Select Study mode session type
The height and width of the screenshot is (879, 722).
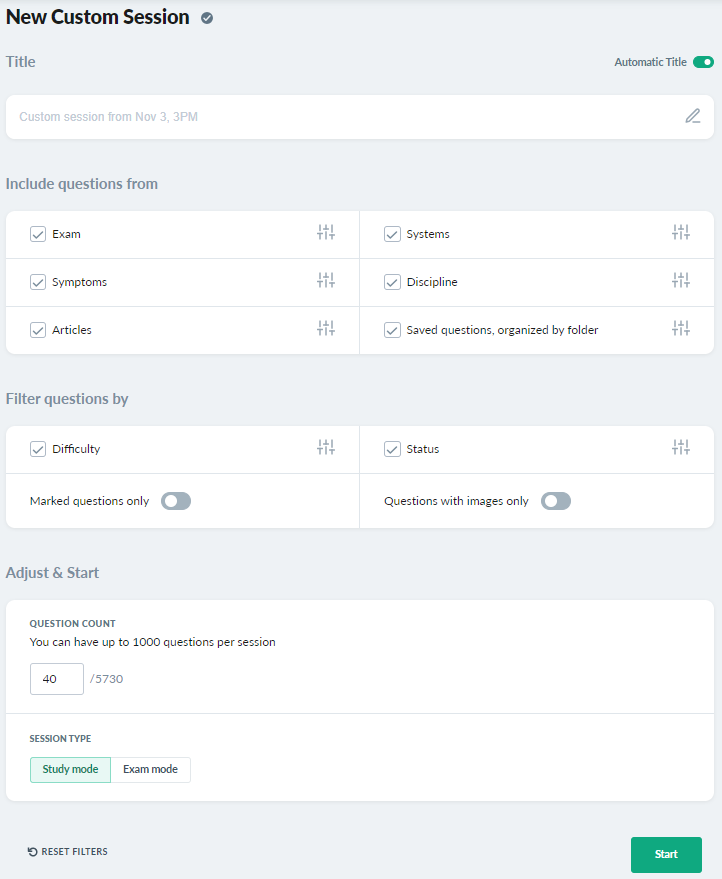click(x=70, y=770)
